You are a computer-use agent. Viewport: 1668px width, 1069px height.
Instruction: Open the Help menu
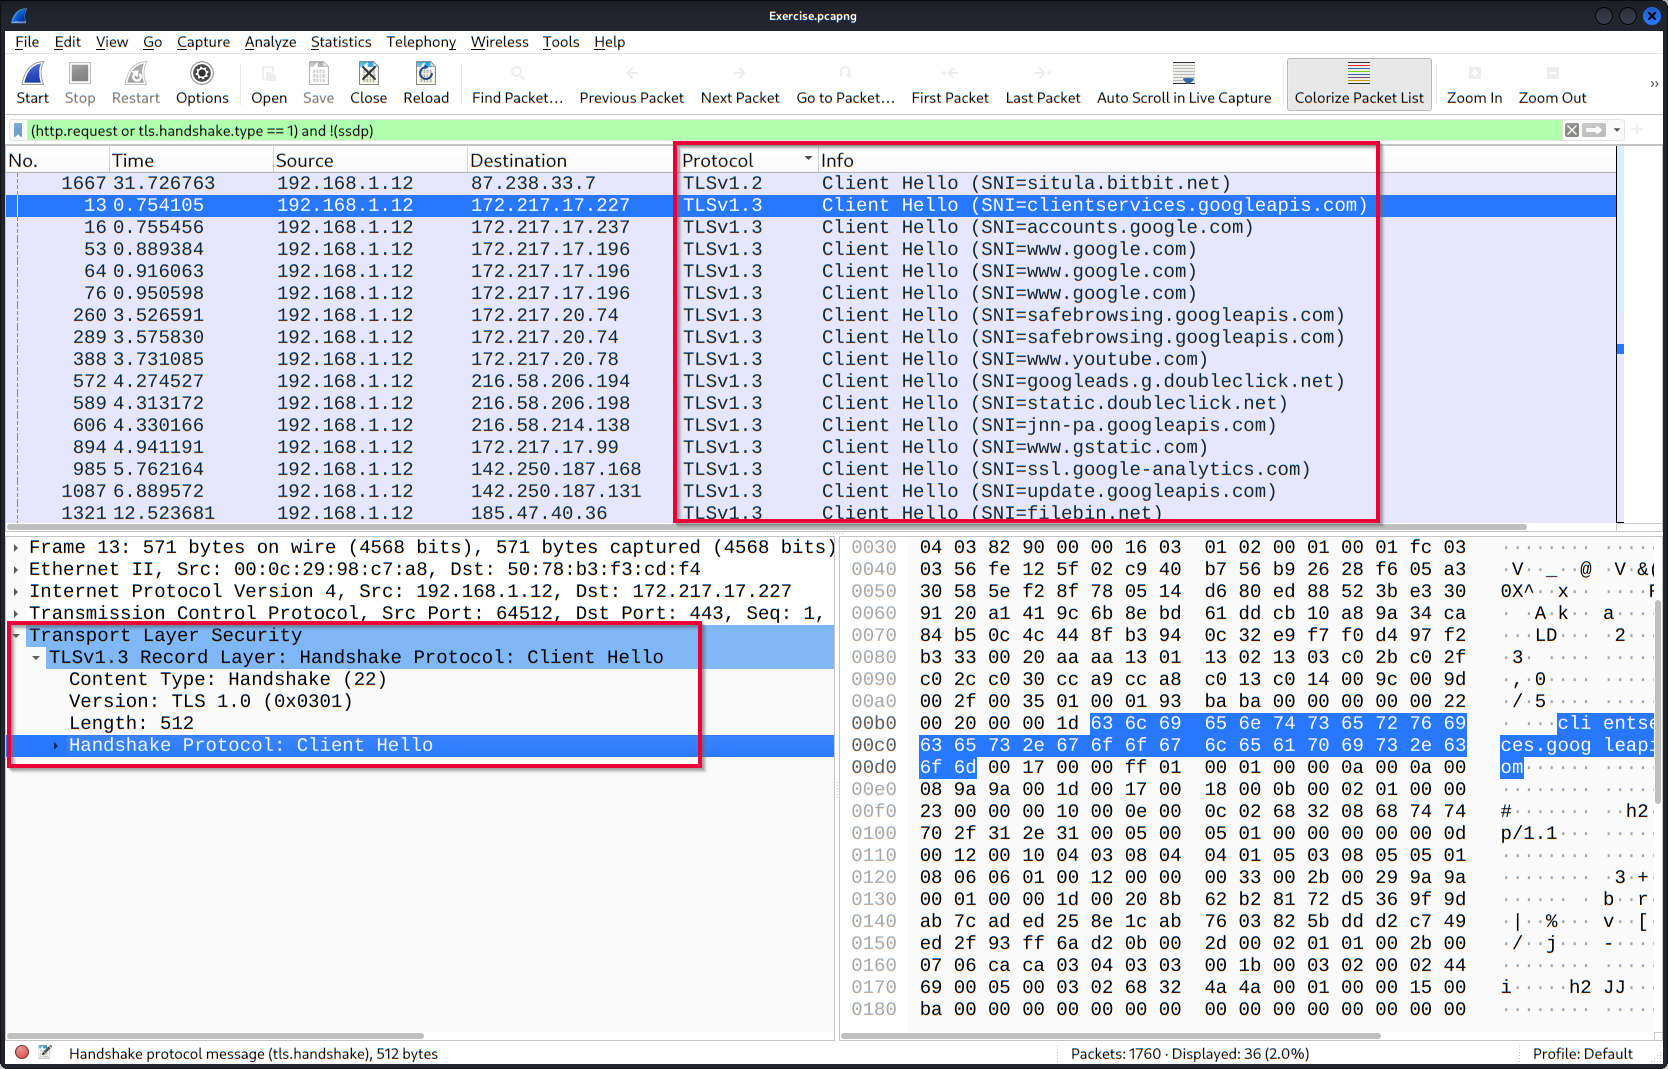tap(609, 42)
